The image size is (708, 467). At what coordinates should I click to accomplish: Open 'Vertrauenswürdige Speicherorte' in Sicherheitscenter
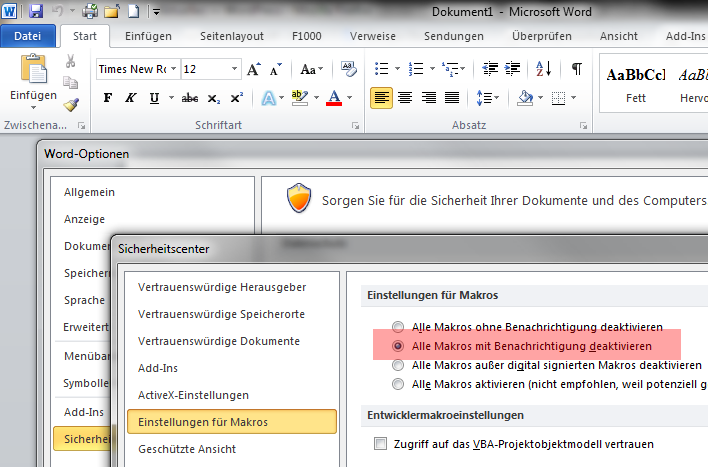coord(221,314)
